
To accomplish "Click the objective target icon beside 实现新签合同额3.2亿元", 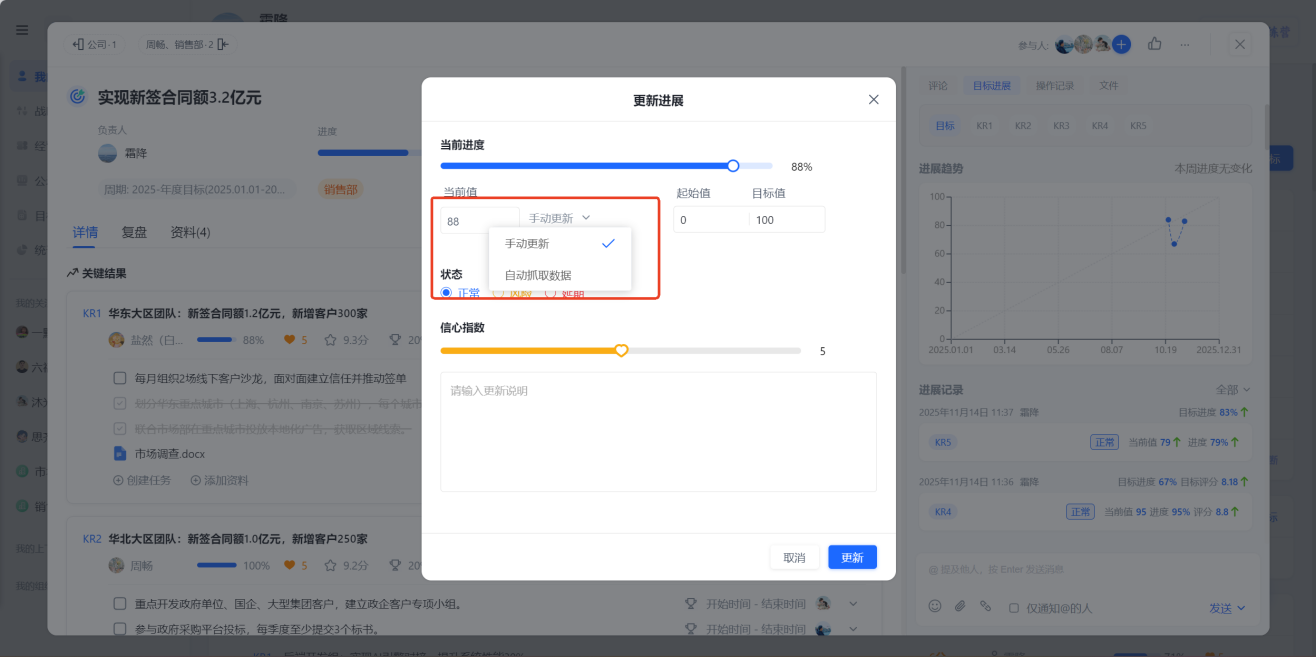I will (x=77, y=97).
